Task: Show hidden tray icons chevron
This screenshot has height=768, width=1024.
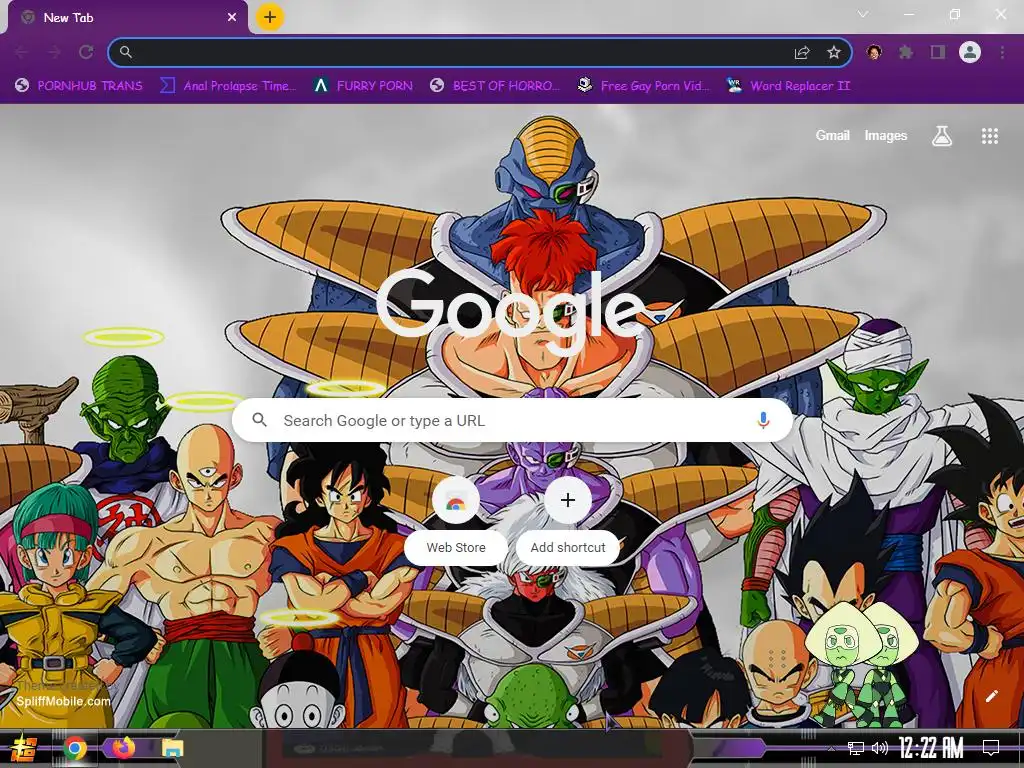Action: [x=831, y=748]
